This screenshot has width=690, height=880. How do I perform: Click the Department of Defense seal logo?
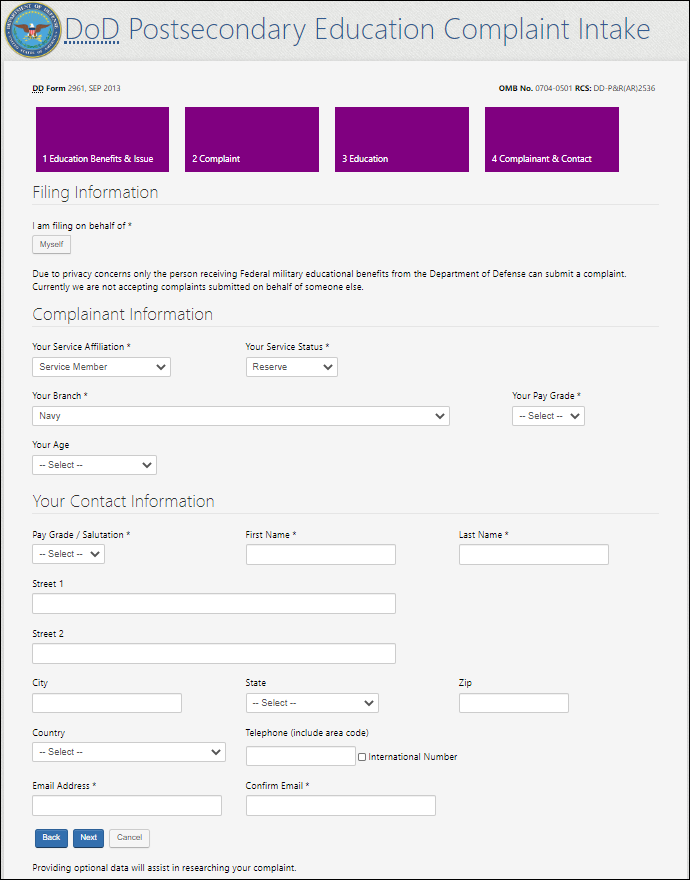coord(33,30)
